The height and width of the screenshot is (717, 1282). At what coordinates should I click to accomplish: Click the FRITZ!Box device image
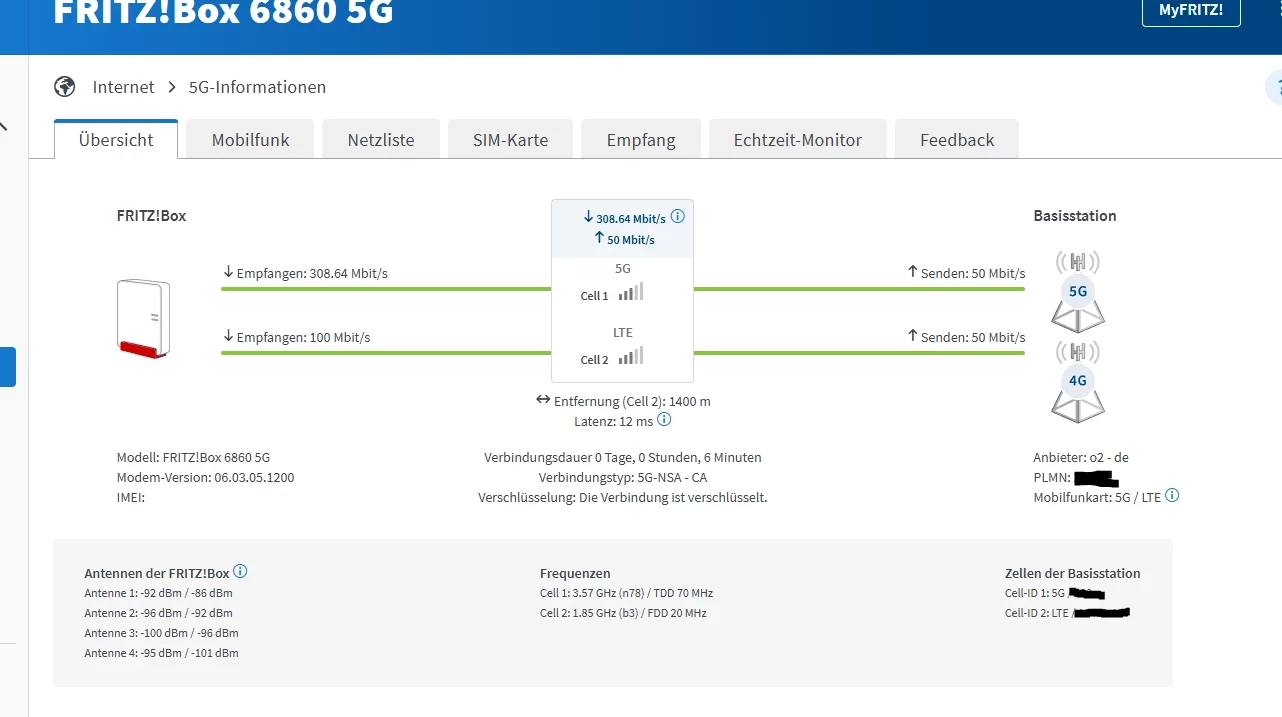143,318
